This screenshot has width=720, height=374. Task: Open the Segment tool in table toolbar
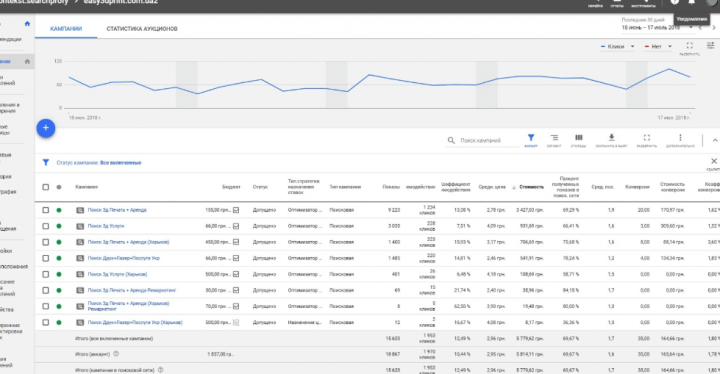tap(554, 140)
